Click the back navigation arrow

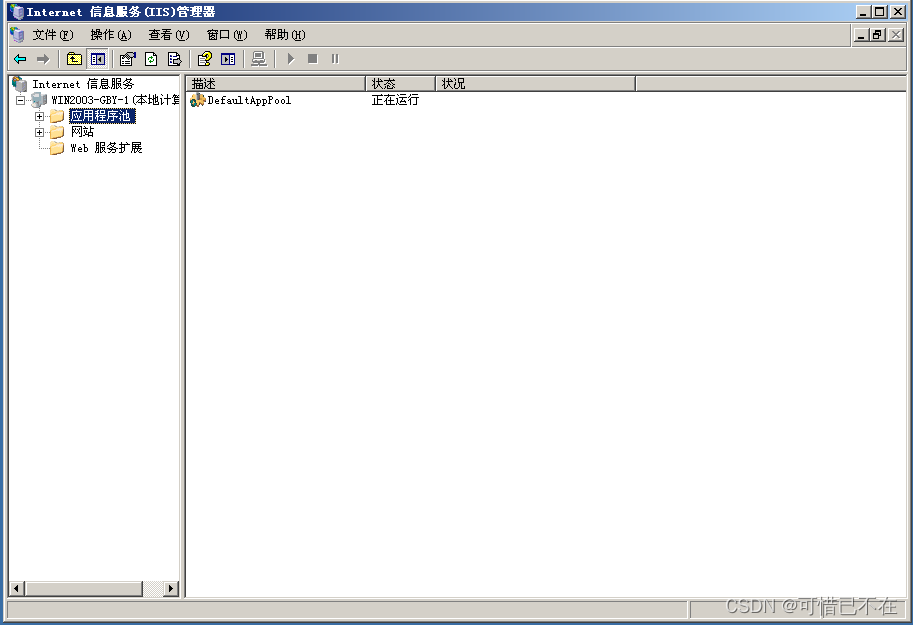[x=20, y=59]
